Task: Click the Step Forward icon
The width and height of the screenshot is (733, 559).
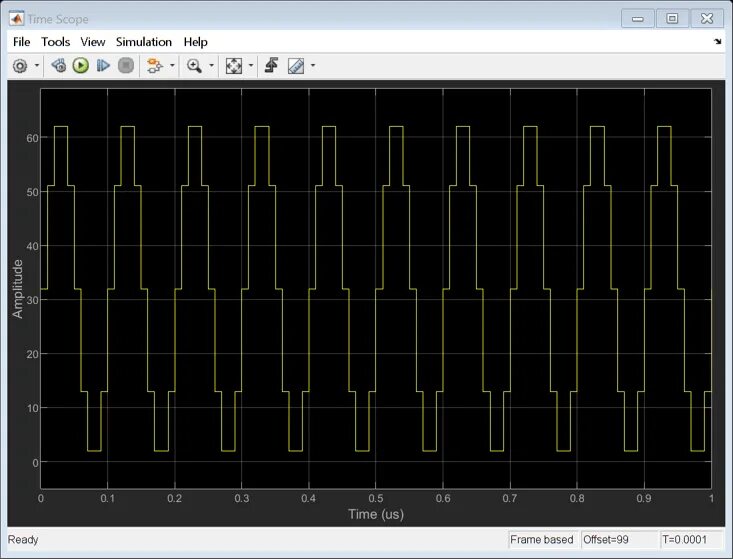Action: click(x=103, y=65)
